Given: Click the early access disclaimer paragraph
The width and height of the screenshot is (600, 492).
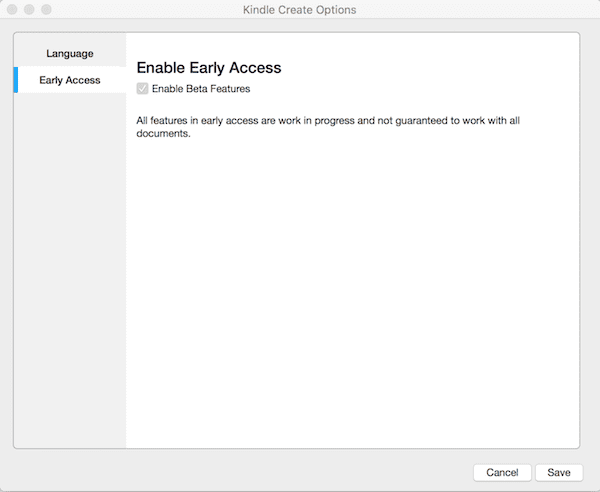Looking at the screenshot, I should 328,127.
